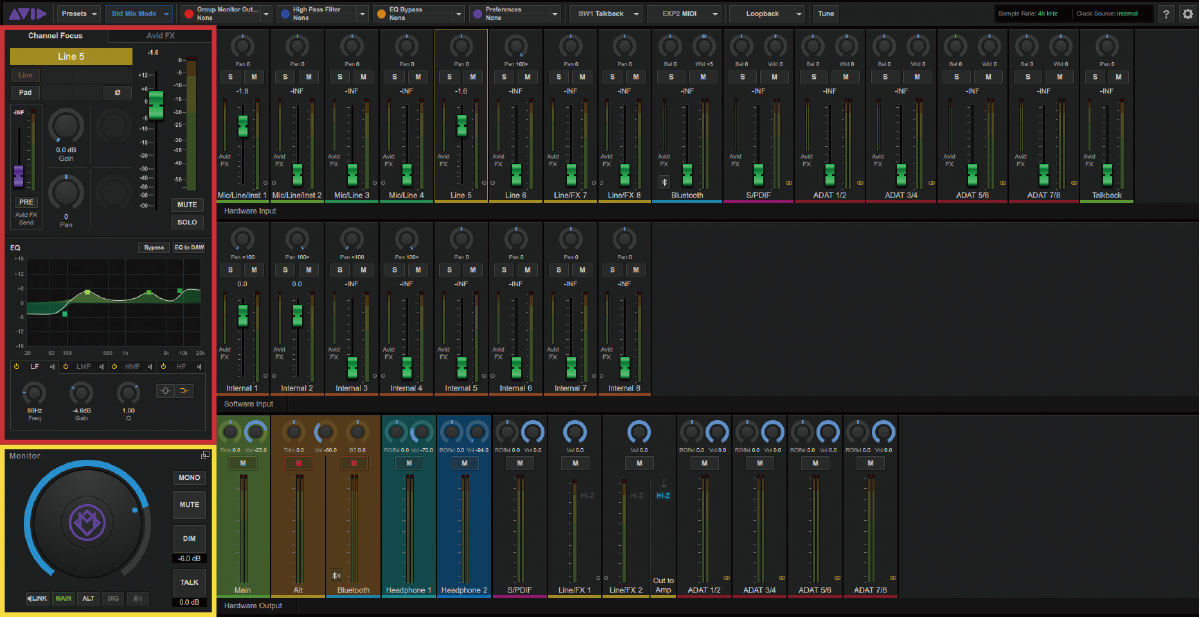1200x618 pixels.
Task: Click the Gain knob in Channel Focus
Action: pyautogui.click(x=67, y=125)
